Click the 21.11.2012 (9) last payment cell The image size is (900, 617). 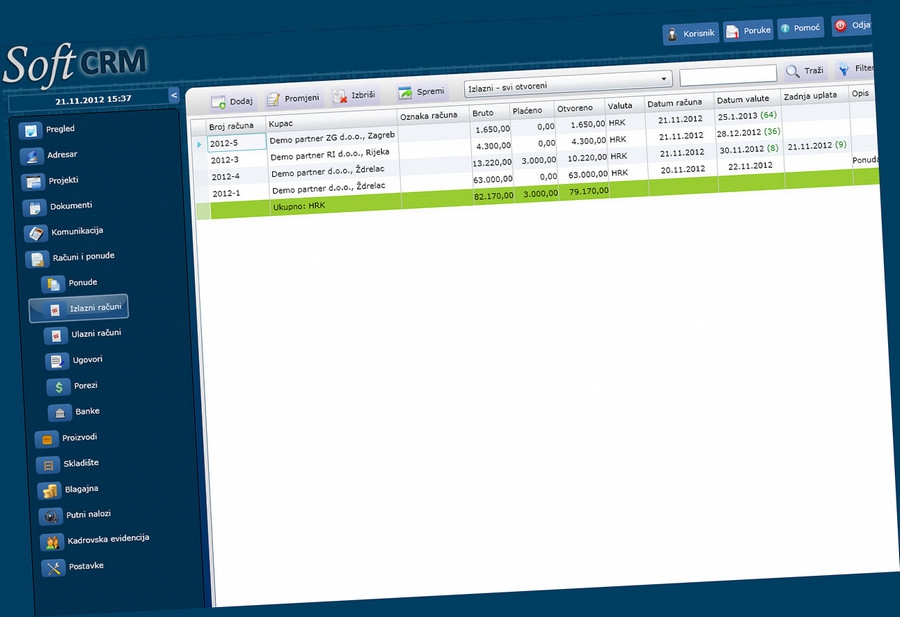point(817,146)
